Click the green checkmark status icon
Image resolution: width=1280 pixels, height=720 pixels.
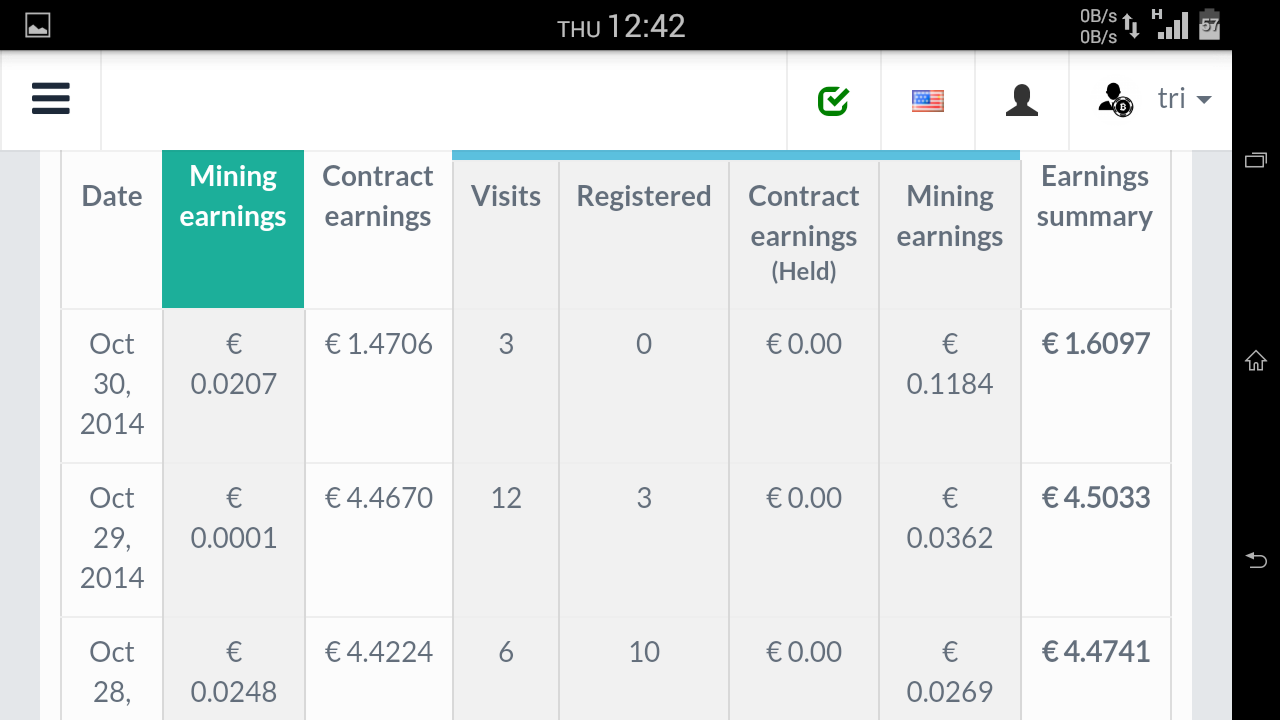tap(833, 100)
